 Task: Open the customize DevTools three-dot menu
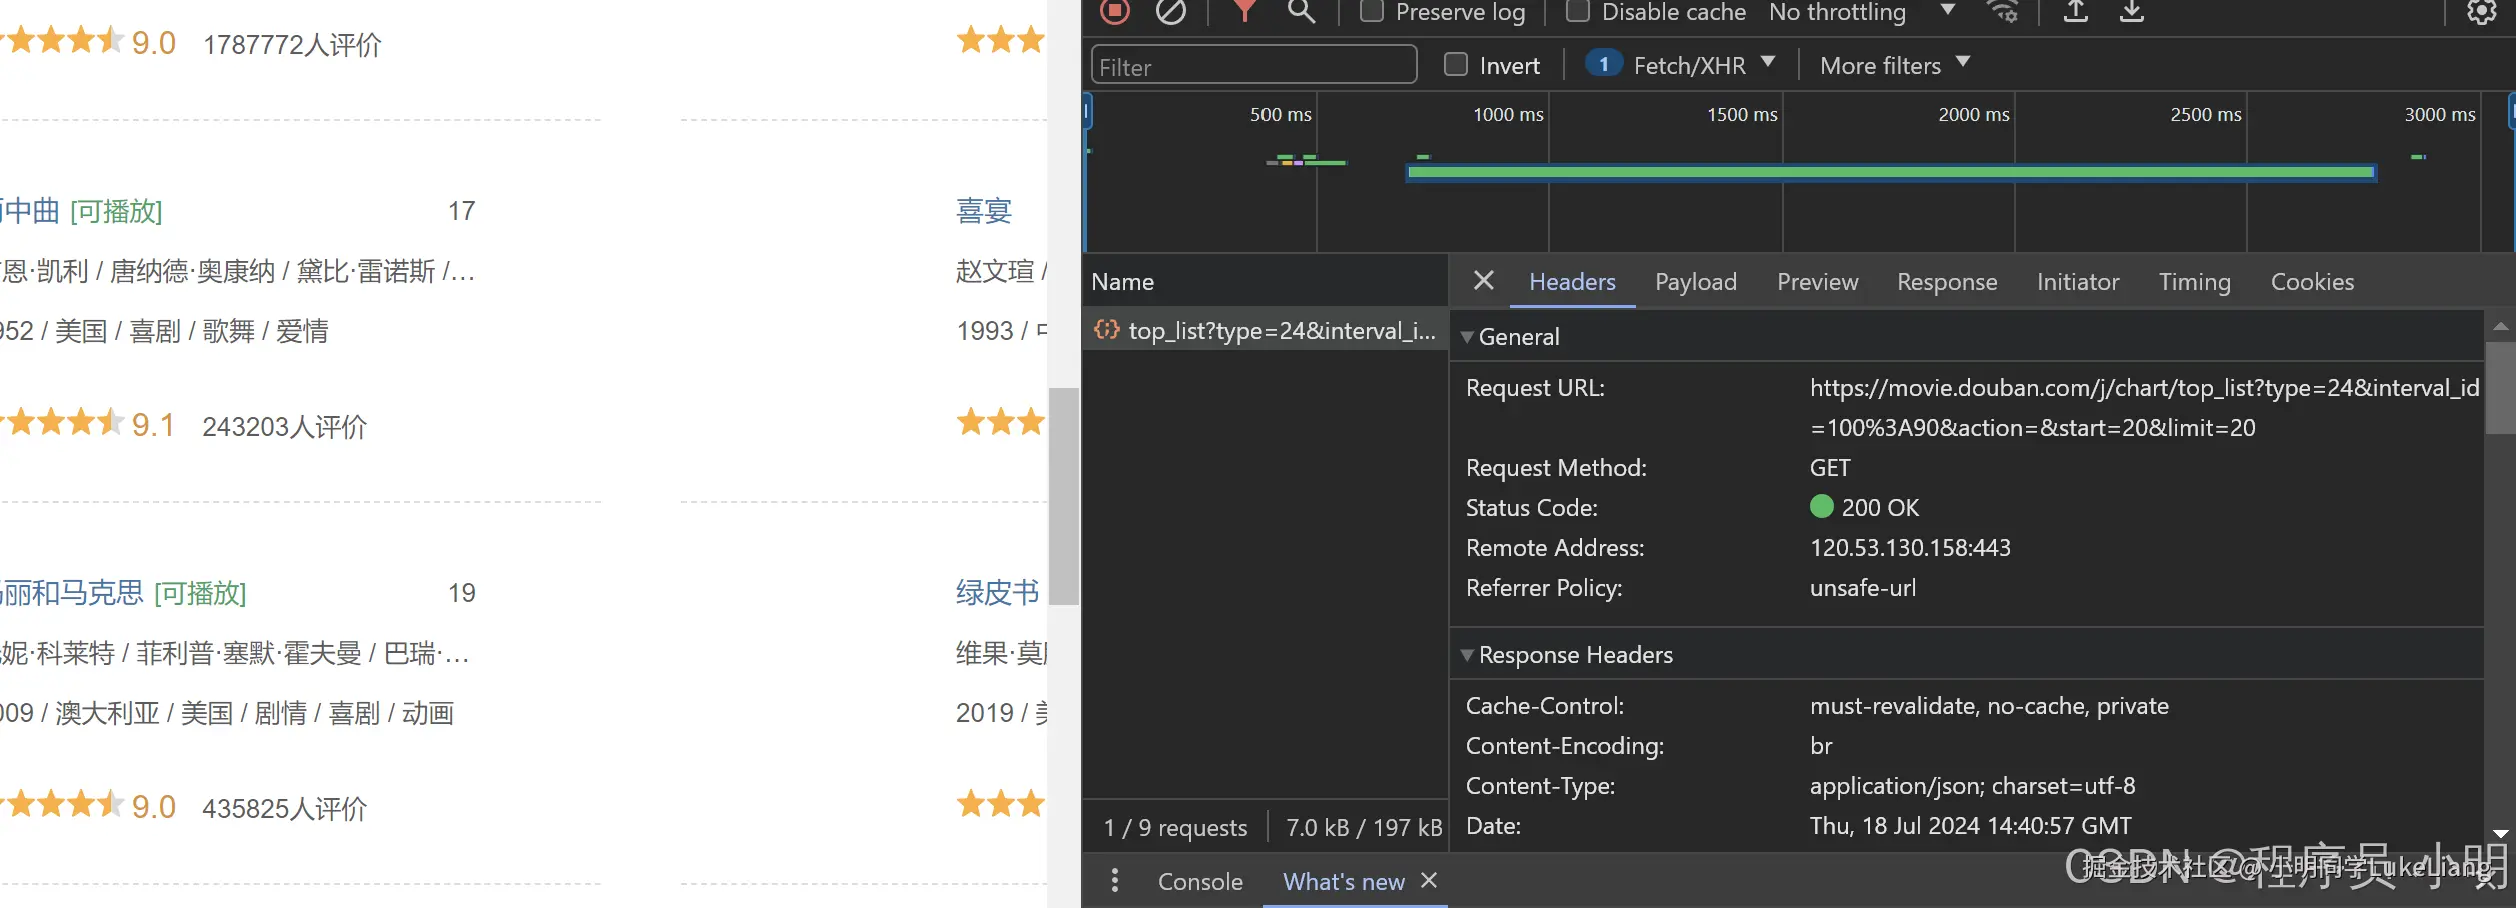1115,880
